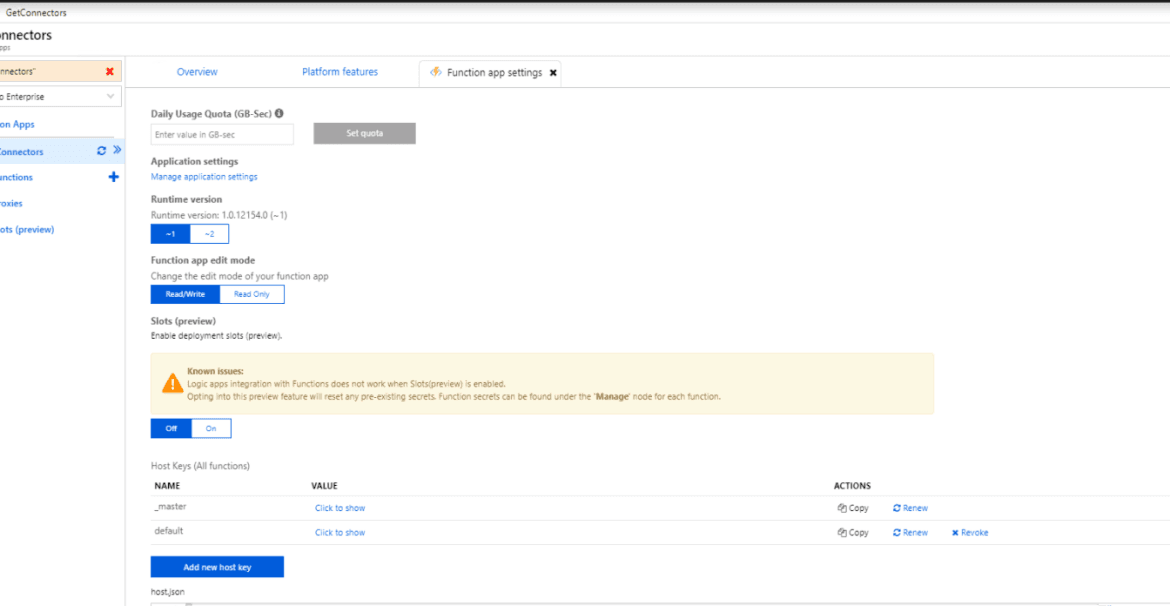Click the copy icon for the default key
Screen dimensions: 1170x606
841,533
